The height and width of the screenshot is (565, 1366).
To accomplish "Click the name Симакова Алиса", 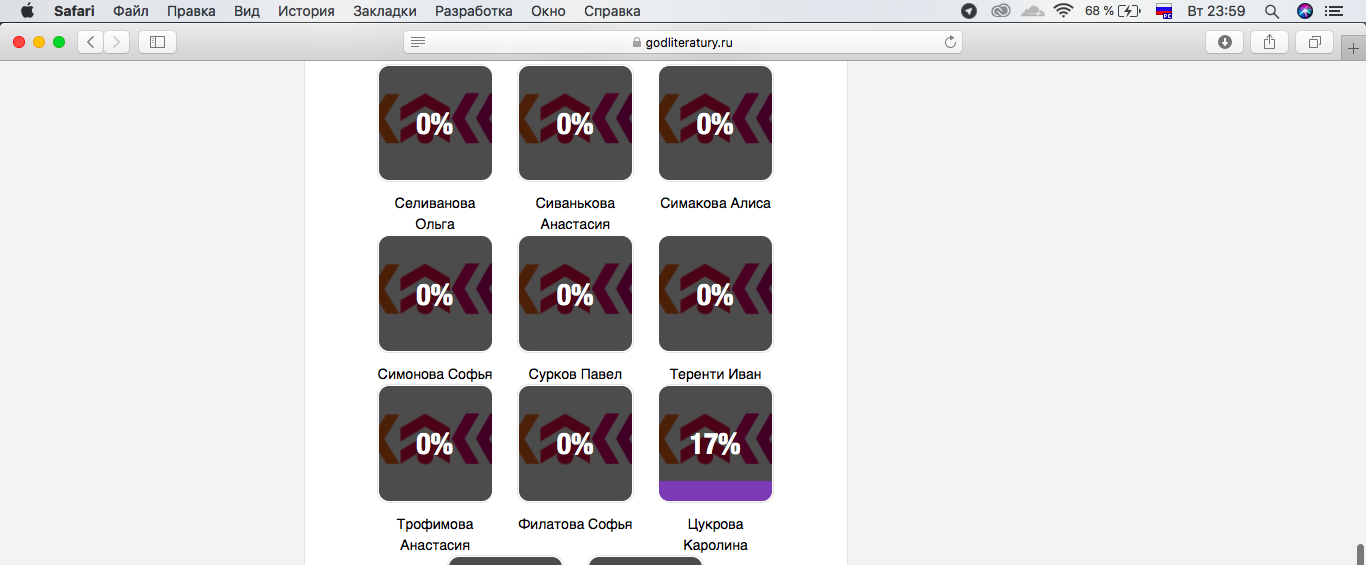I will [715, 203].
